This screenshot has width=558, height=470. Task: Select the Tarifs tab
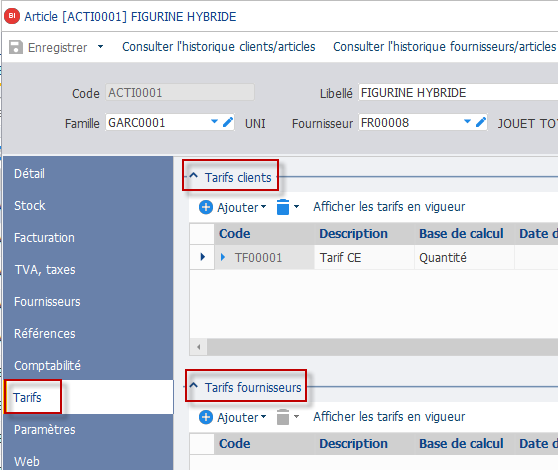point(88,397)
